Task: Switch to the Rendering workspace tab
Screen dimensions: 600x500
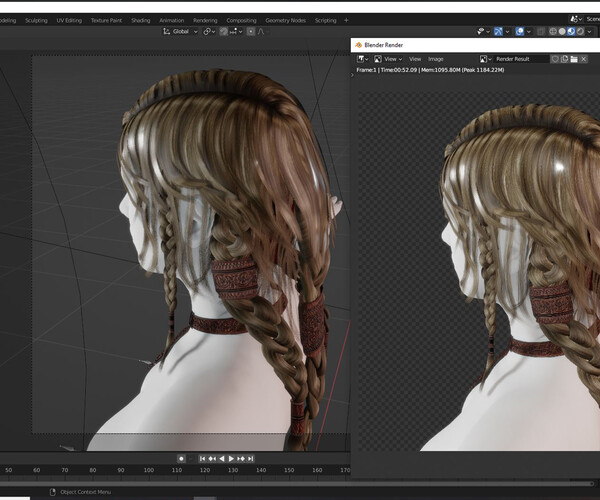Action: coord(205,20)
